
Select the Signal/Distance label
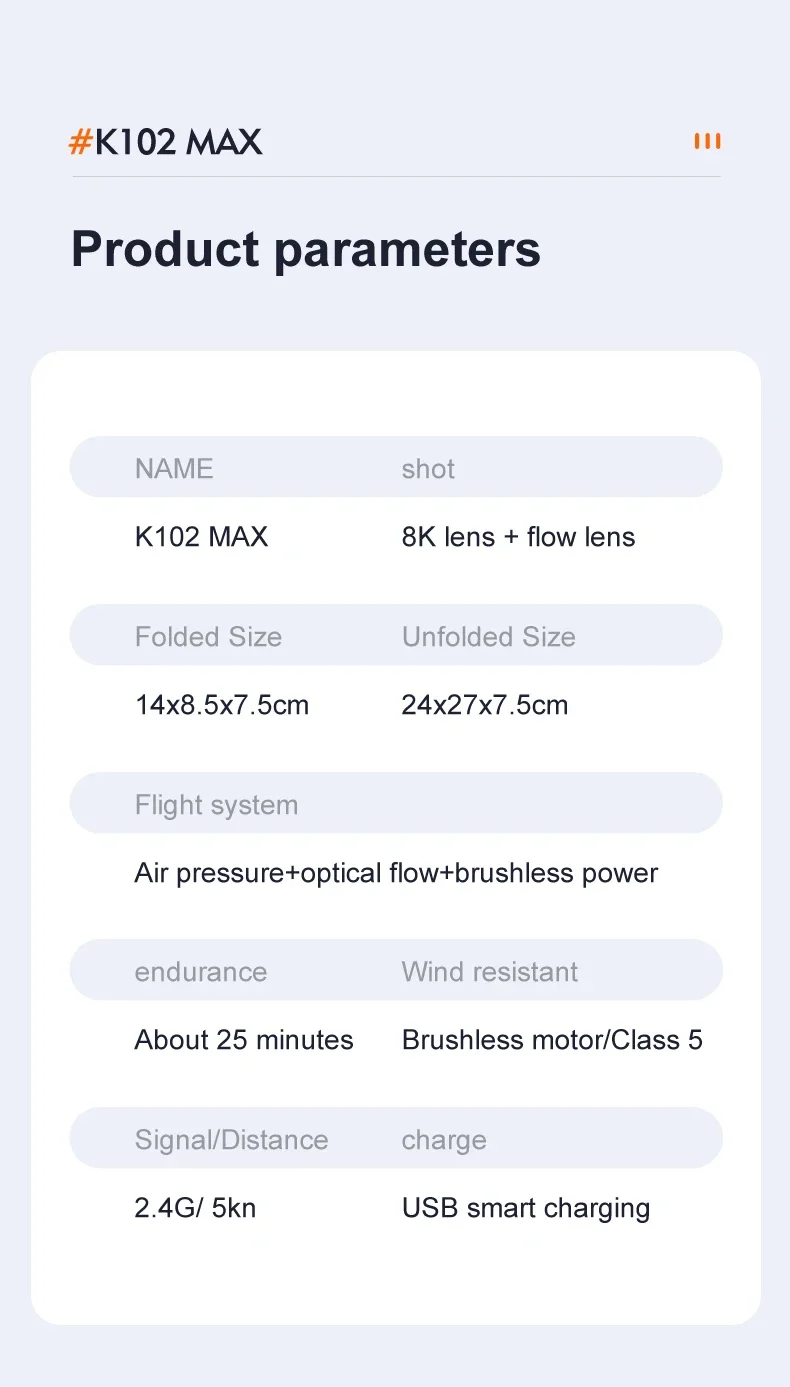click(x=231, y=1140)
